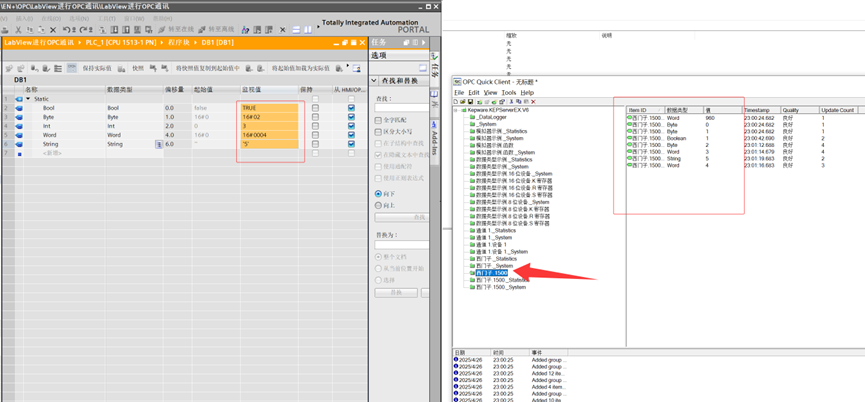Click the Cut scissors icon in TIA toolbar
The height and width of the screenshot is (402, 865).
point(18,30)
